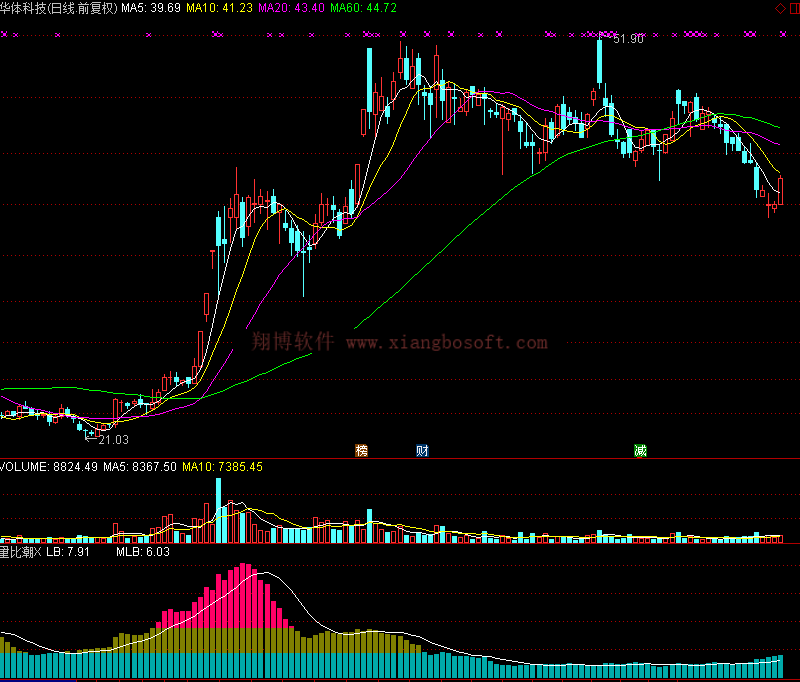
Task: Open the 榜 marker on the chart
Action: [361, 450]
